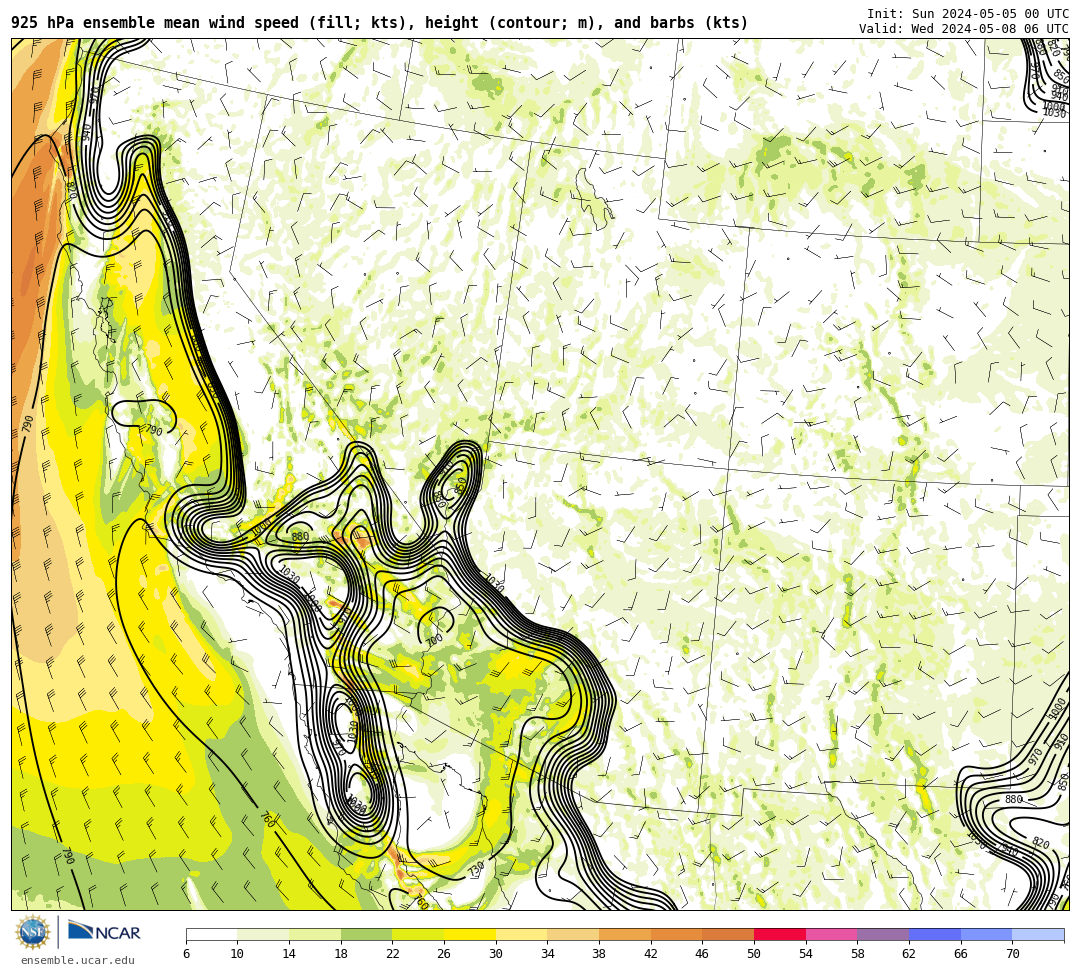Pick the periwinkle 66–70 kt segment
Viewport: 1080px width, 973px height.
point(986,934)
